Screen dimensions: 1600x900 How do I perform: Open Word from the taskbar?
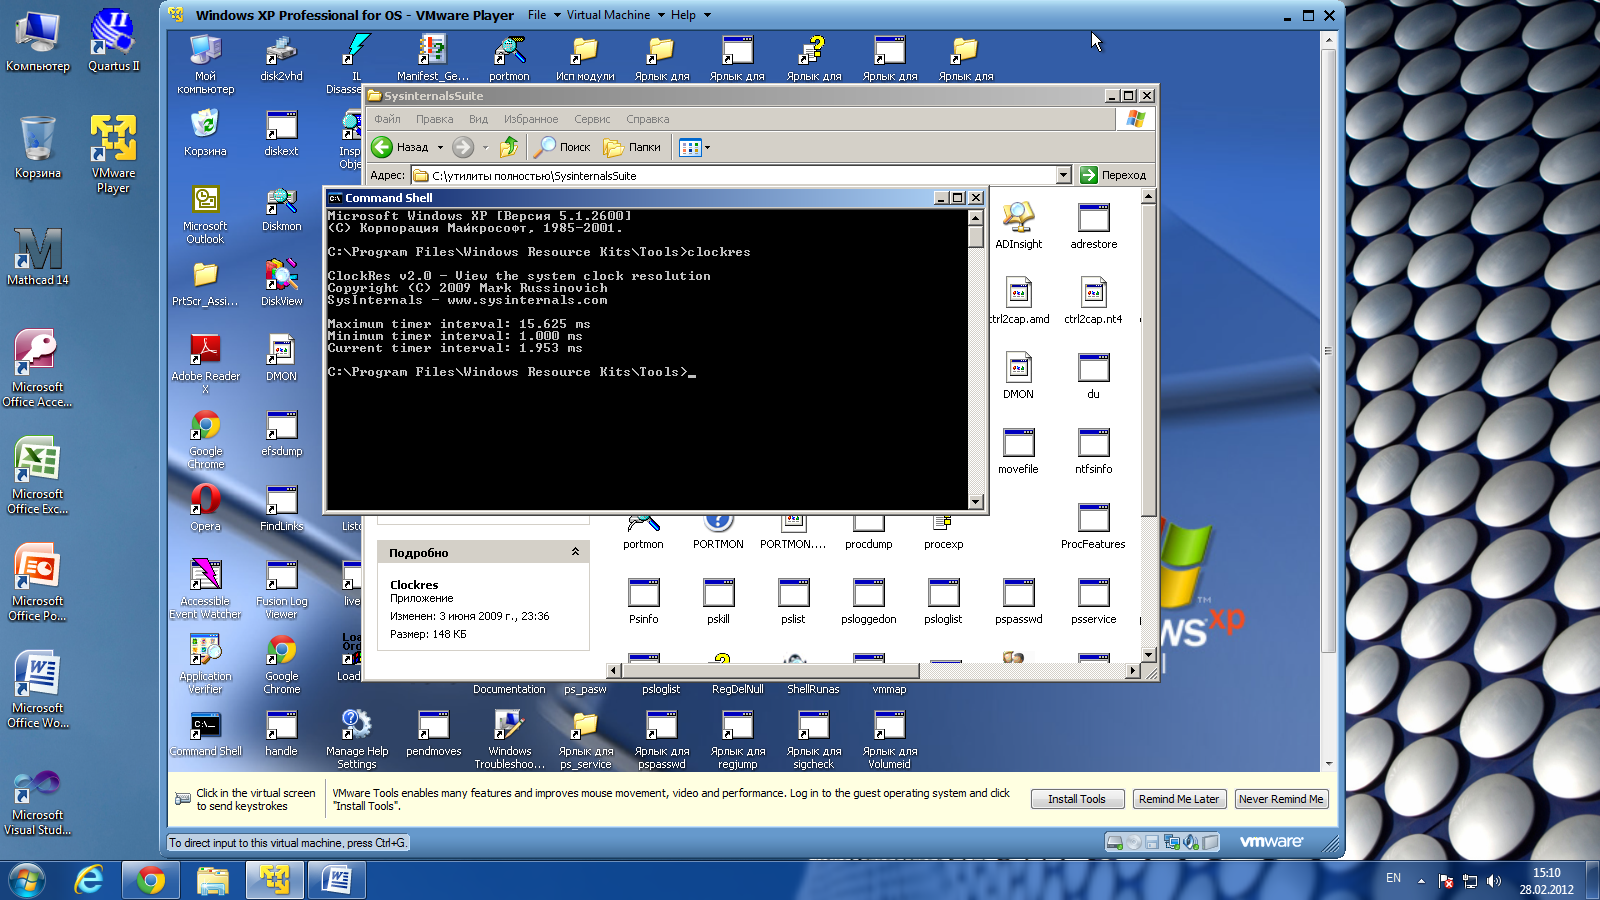point(337,880)
